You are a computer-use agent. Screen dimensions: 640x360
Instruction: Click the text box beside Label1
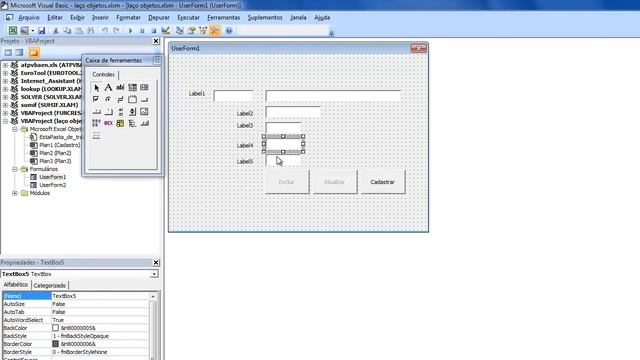[x=233, y=96]
